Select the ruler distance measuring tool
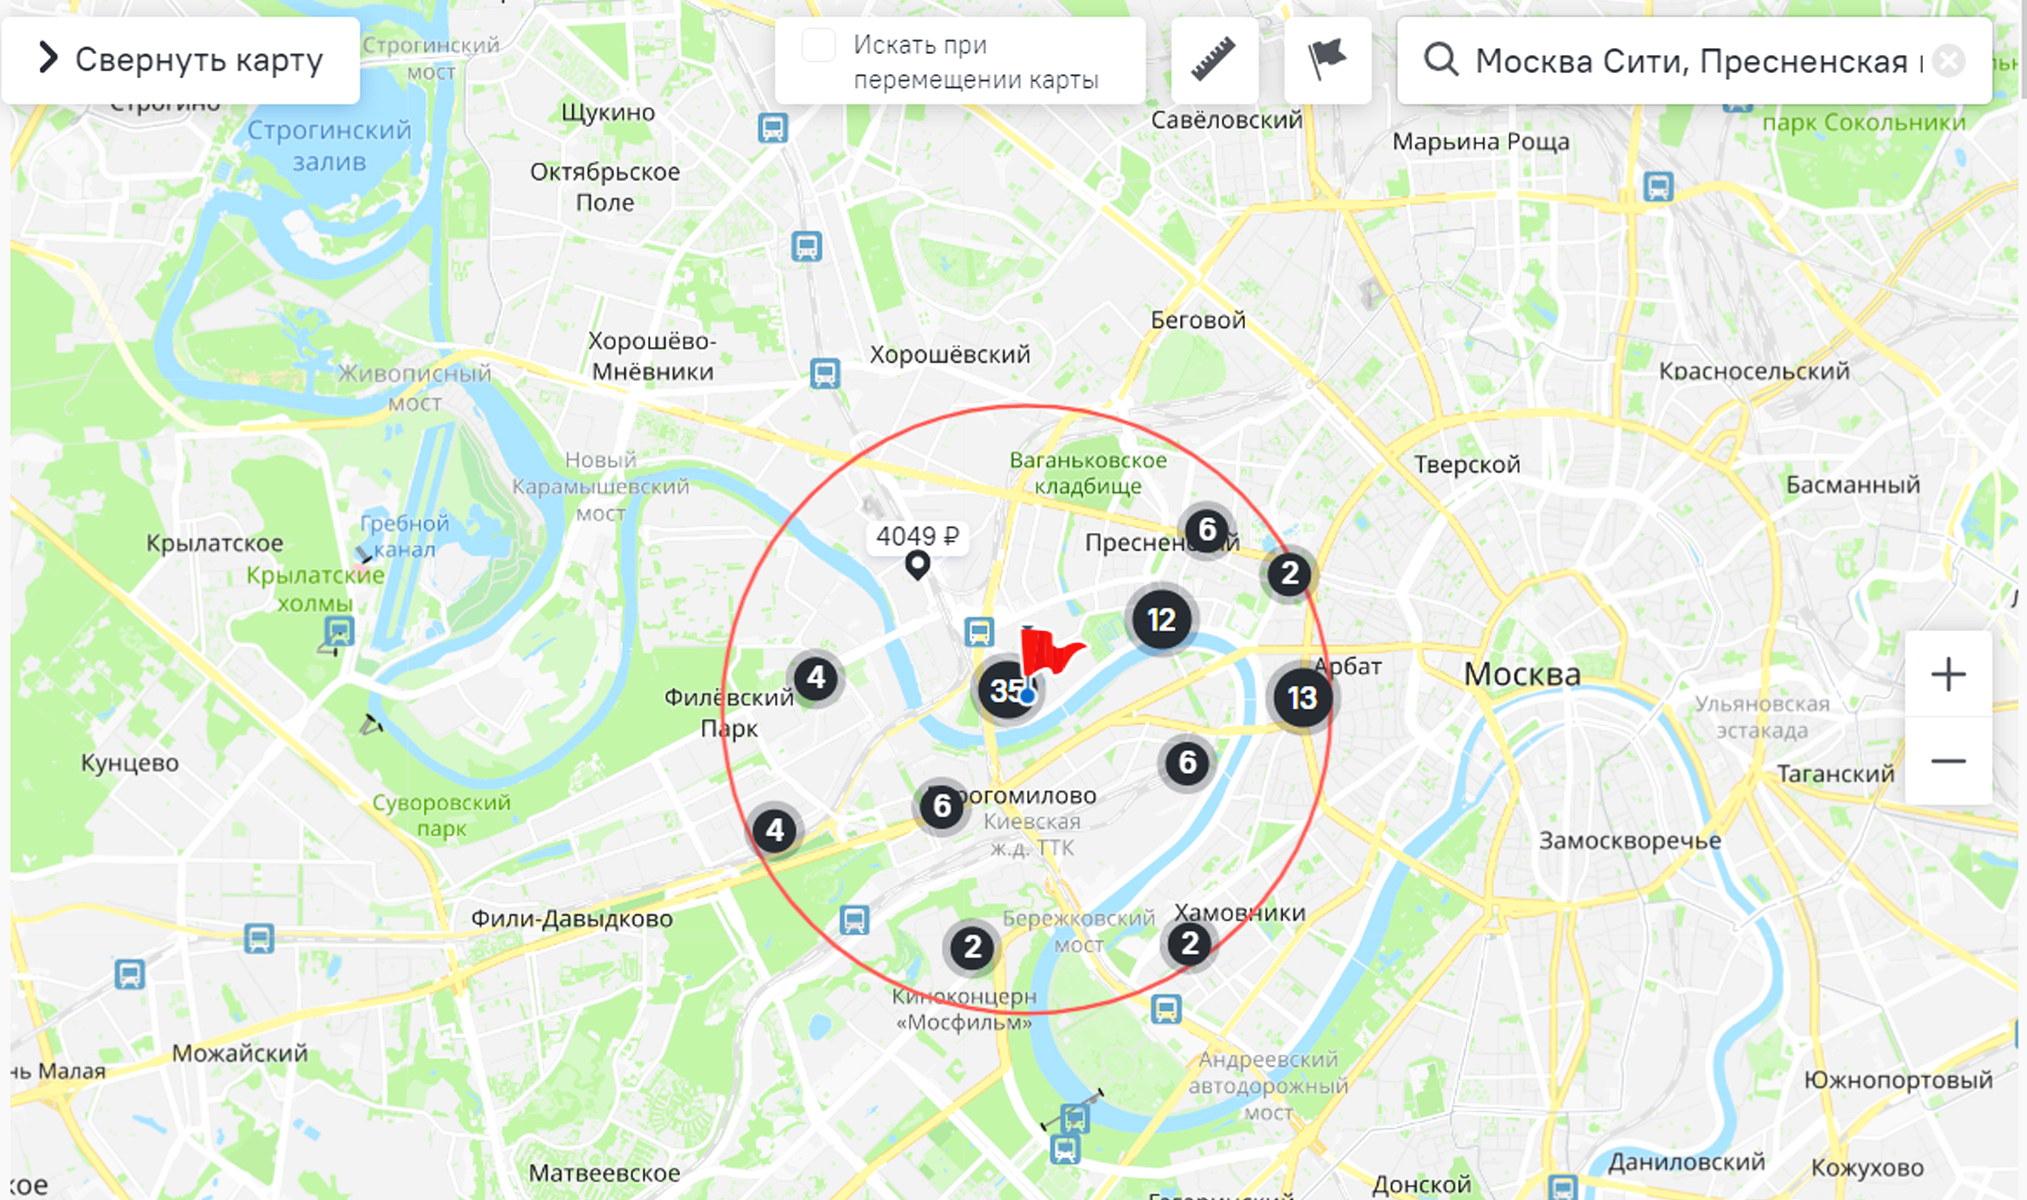 (1214, 60)
